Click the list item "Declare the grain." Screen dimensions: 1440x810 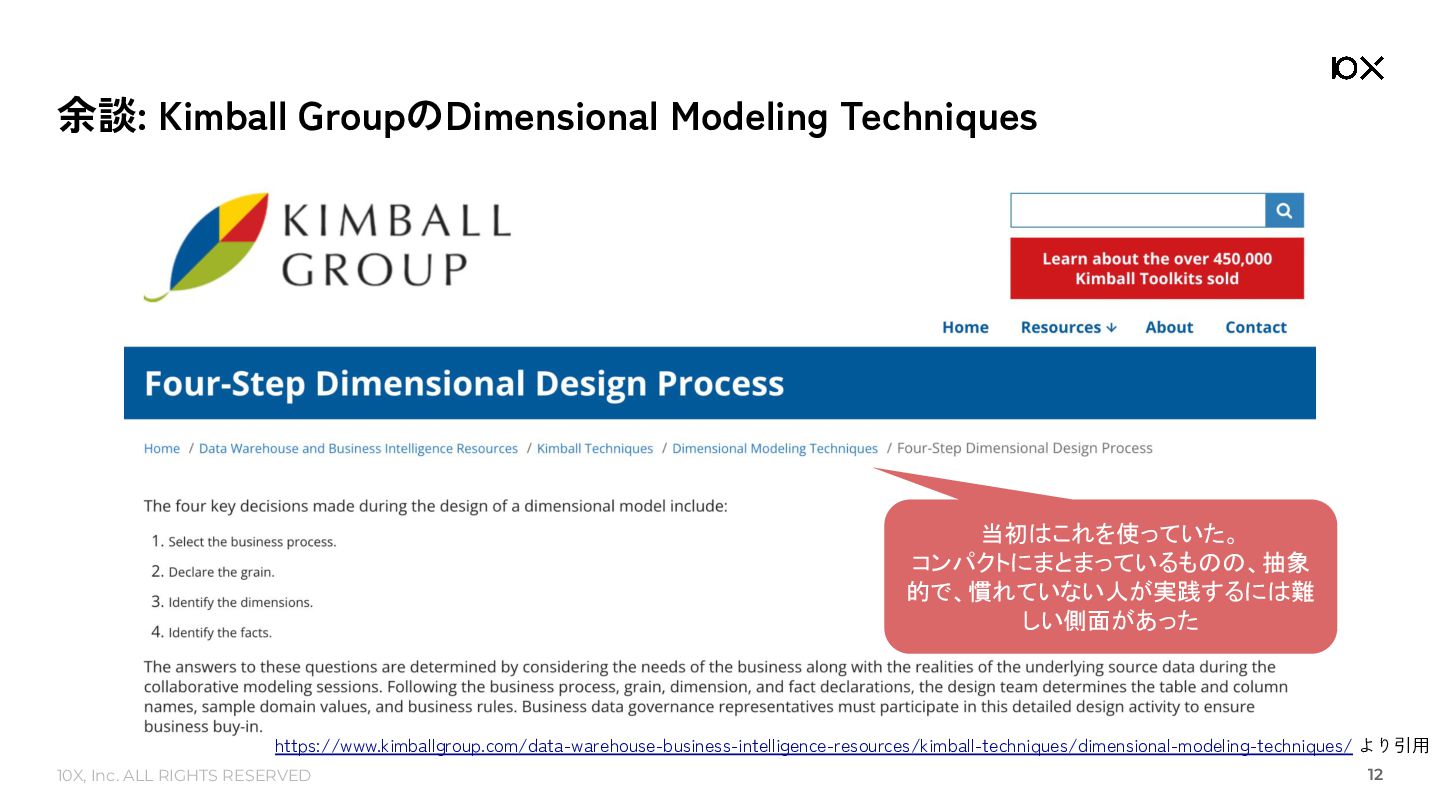(x=221, y=572)
